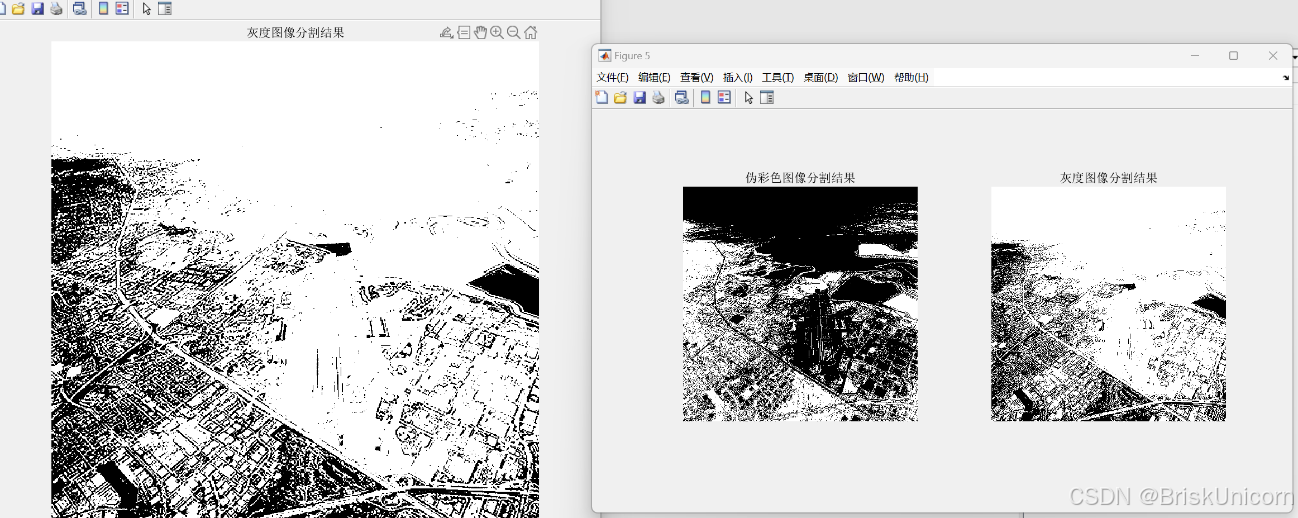Click the brush data icon above left image

click(446, 32)
